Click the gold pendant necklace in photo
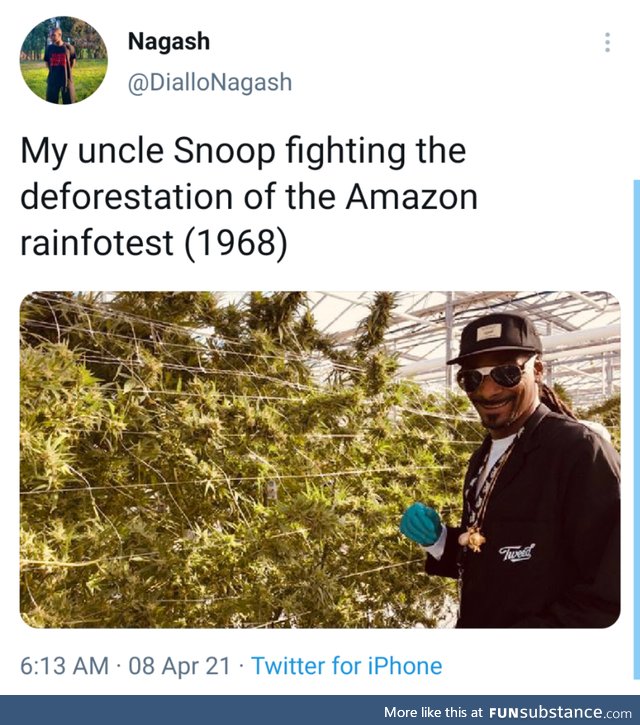Image resolution: width=640 pixels, height=725 pixels. (472, 540)
